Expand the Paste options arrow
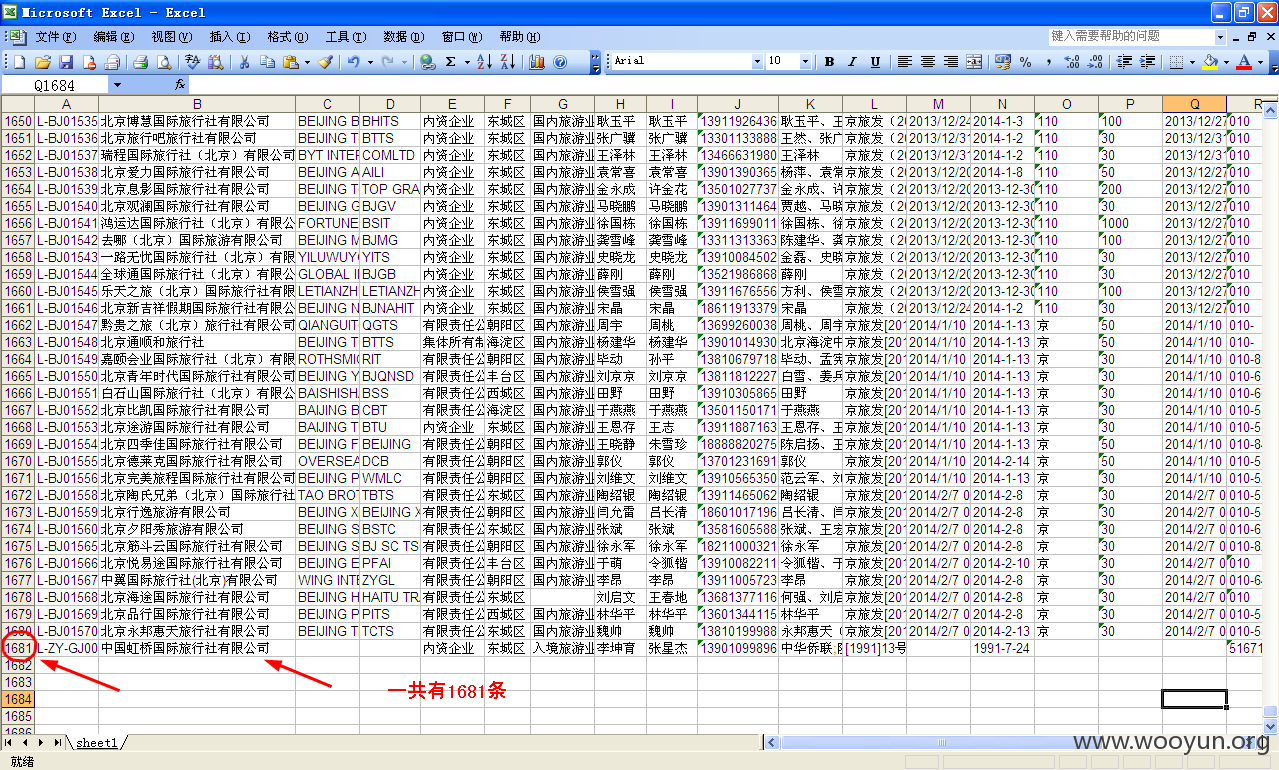Viewport: 1279px width, 770px height. pyautogui.click(x=305, y=62)
